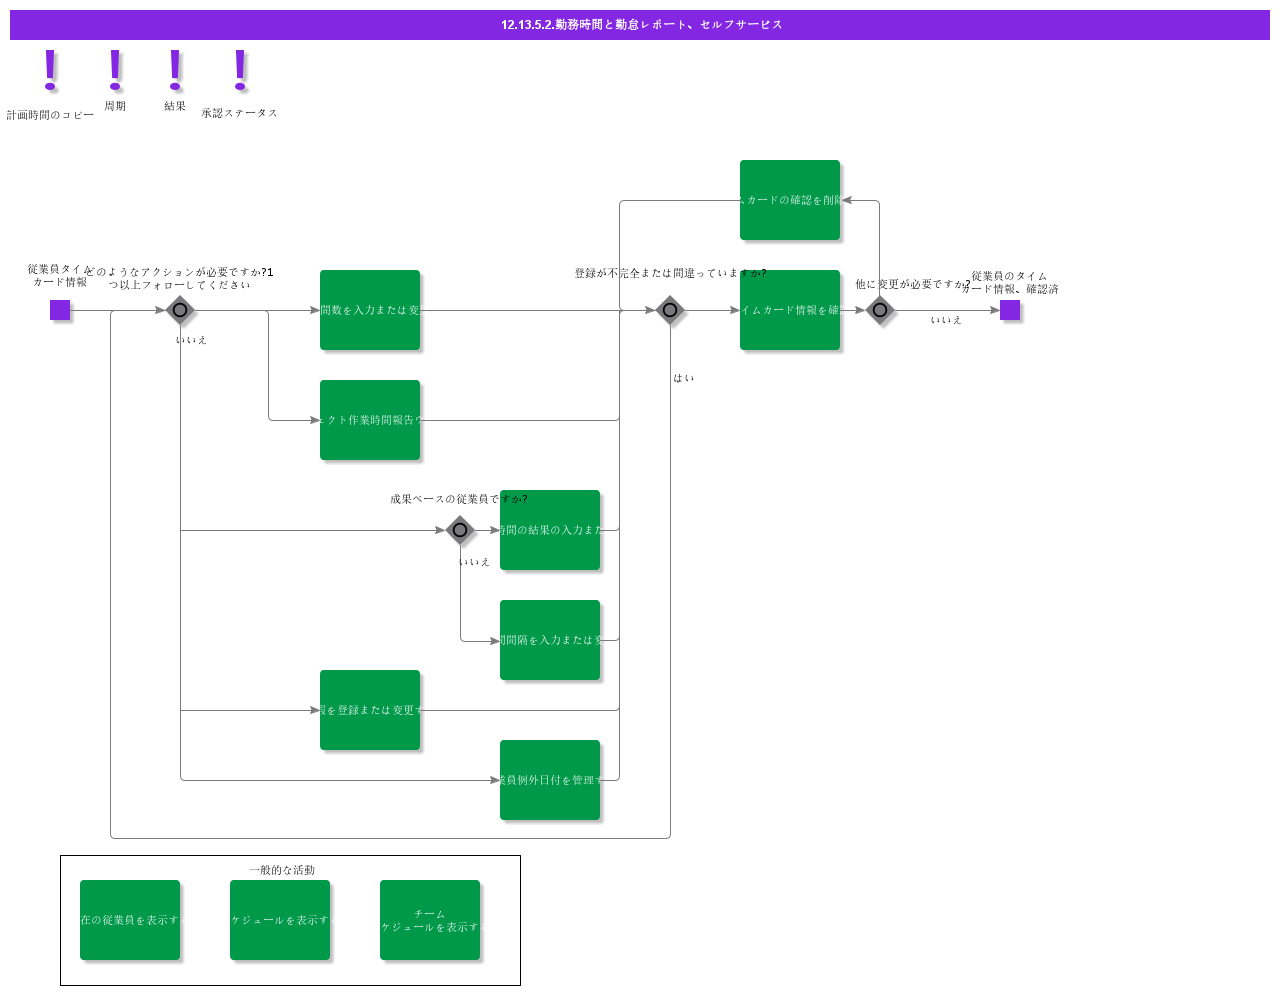This screenshot has height=995, width=1280.
Task: Select the どのようなアクションが必要ですか gateway diamond
Action: [x=180, y=310]
